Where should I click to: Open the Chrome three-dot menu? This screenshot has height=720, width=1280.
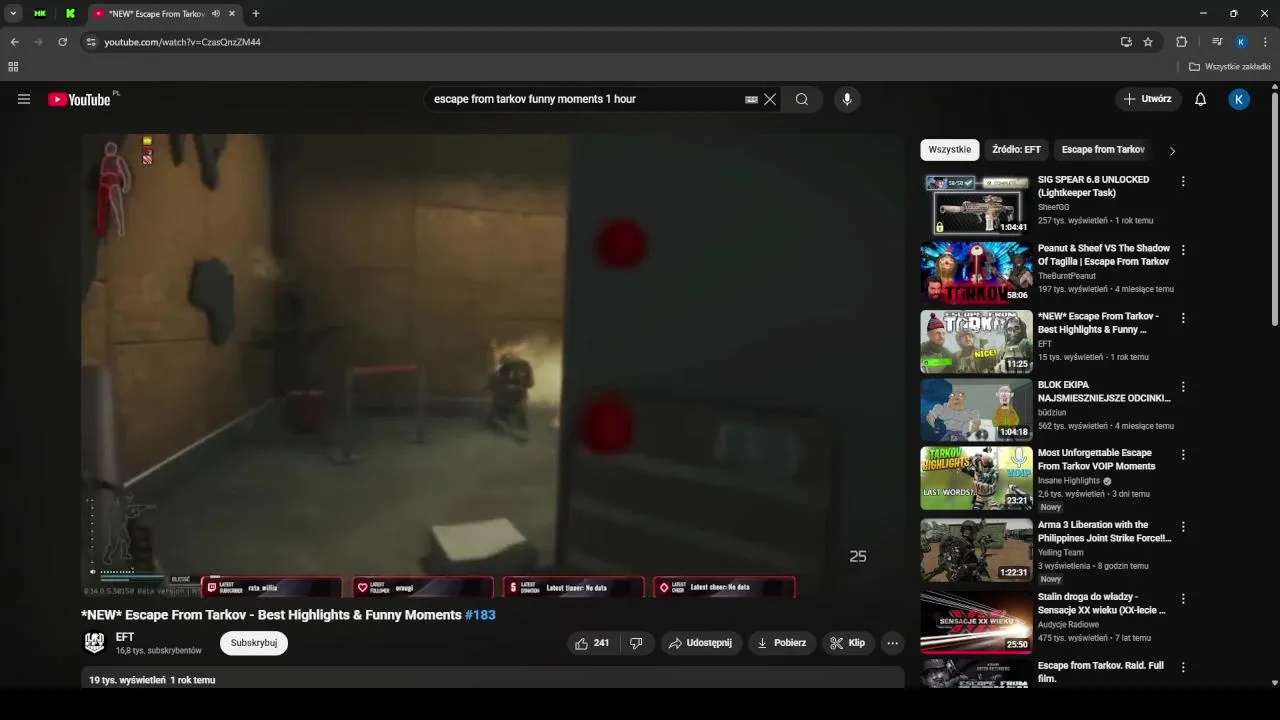coord(1265,42)
